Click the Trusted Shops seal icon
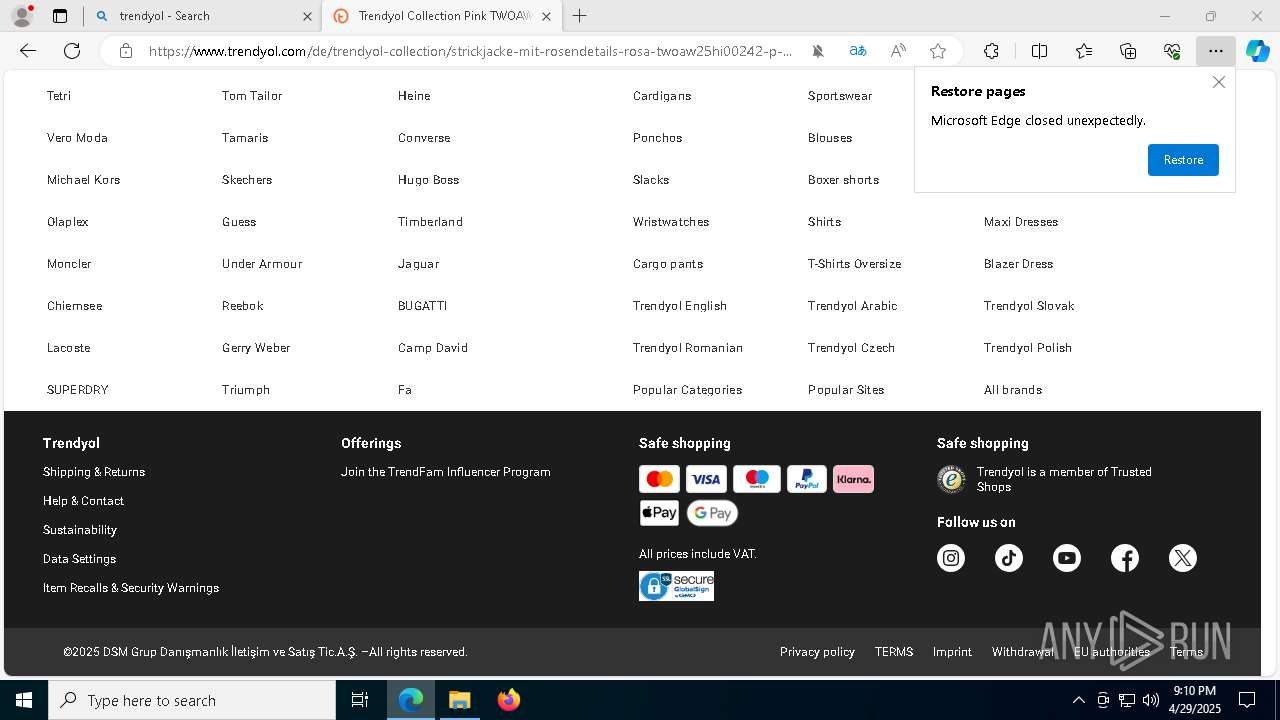 pyautogui.click(x=951, y=480)
